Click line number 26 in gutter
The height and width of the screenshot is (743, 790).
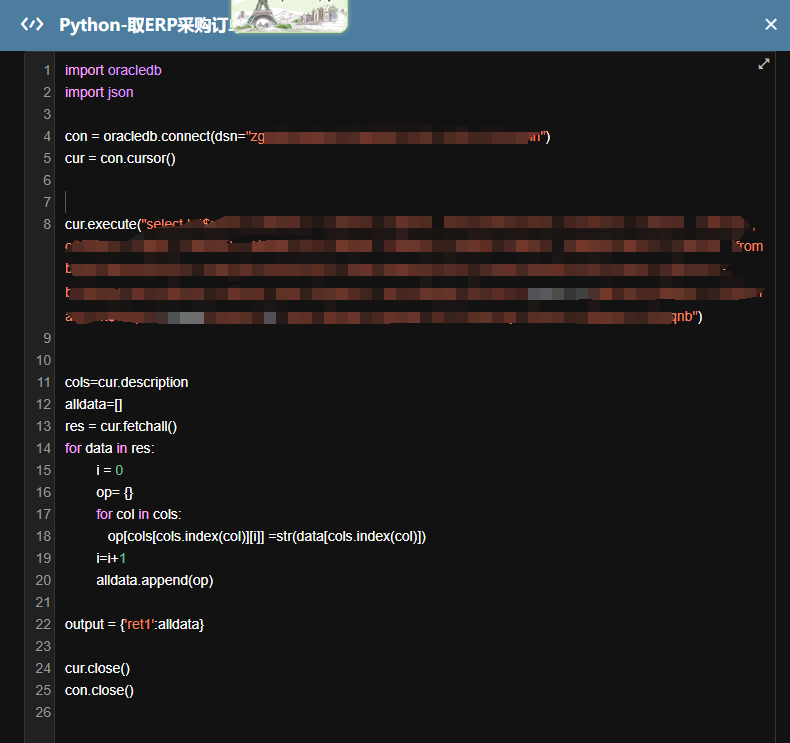(x=42, y=712)
